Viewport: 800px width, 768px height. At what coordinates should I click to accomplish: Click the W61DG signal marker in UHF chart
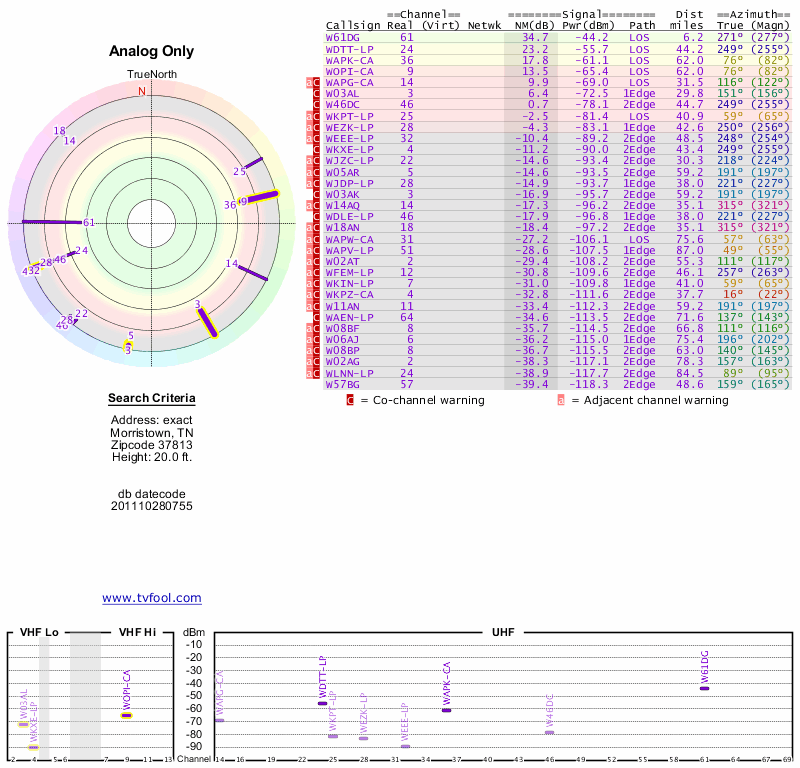click(704, 688)
